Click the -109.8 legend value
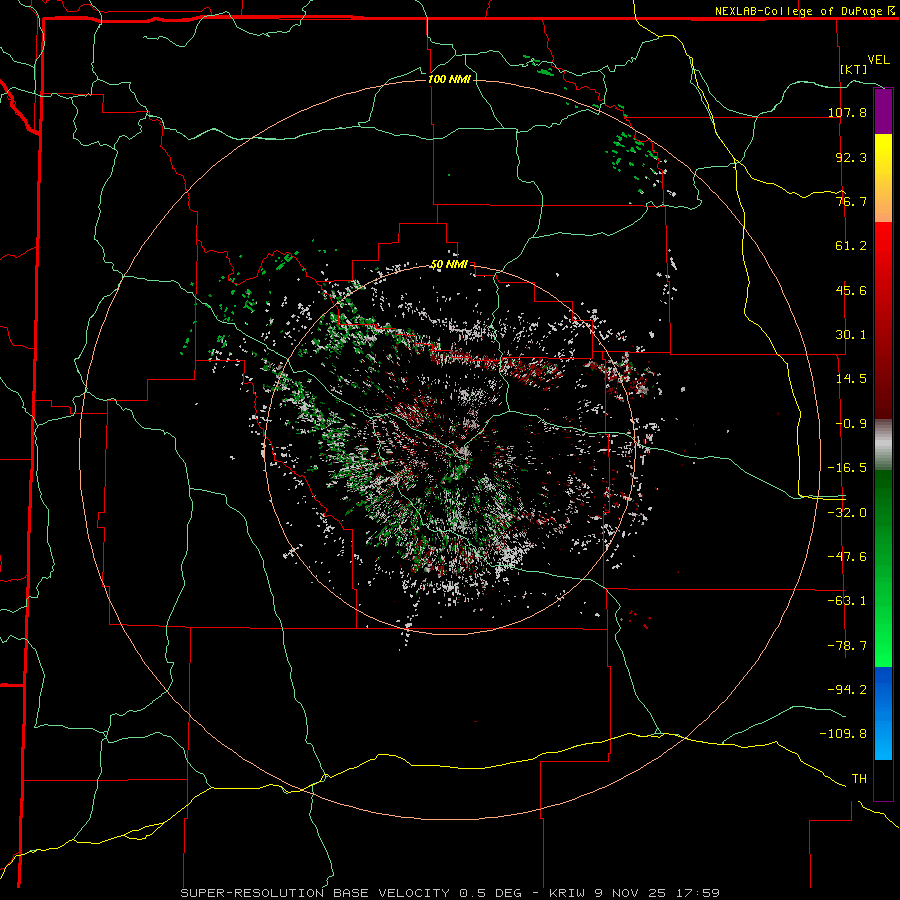900x900 pixels. click(843, 734)
